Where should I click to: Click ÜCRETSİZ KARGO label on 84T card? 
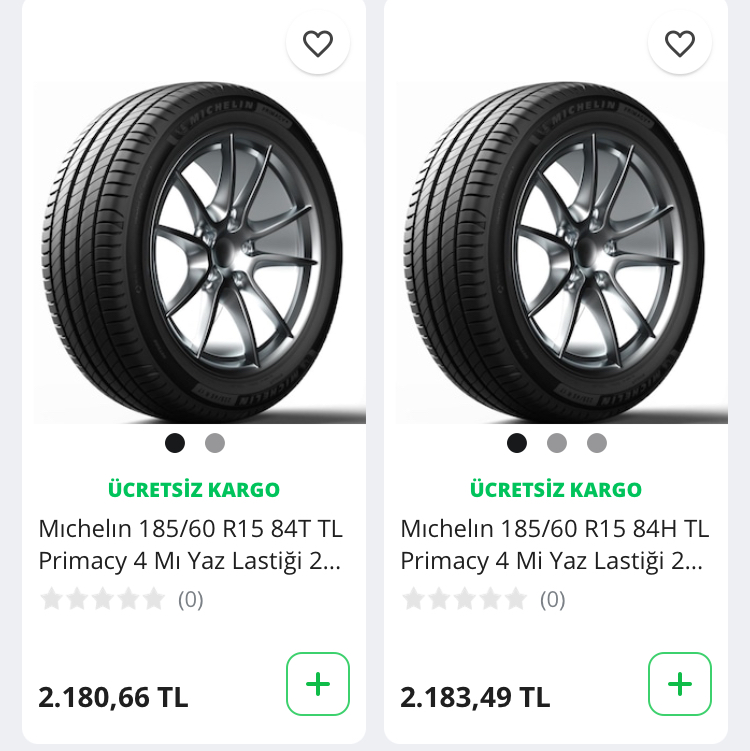click(194, 490)
